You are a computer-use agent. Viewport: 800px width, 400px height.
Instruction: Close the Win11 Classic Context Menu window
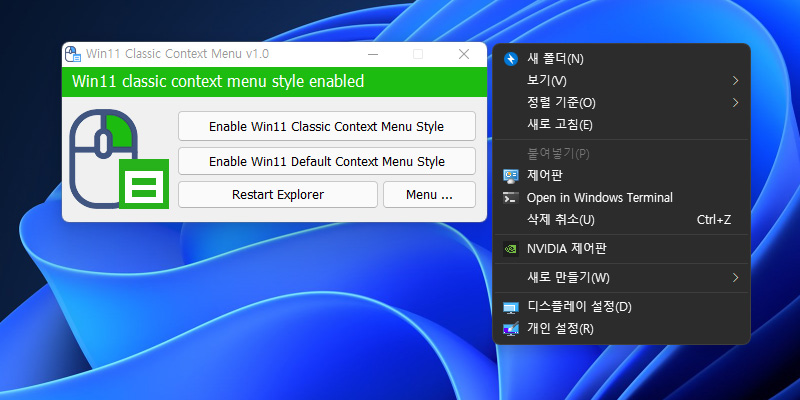coord(464,54)
